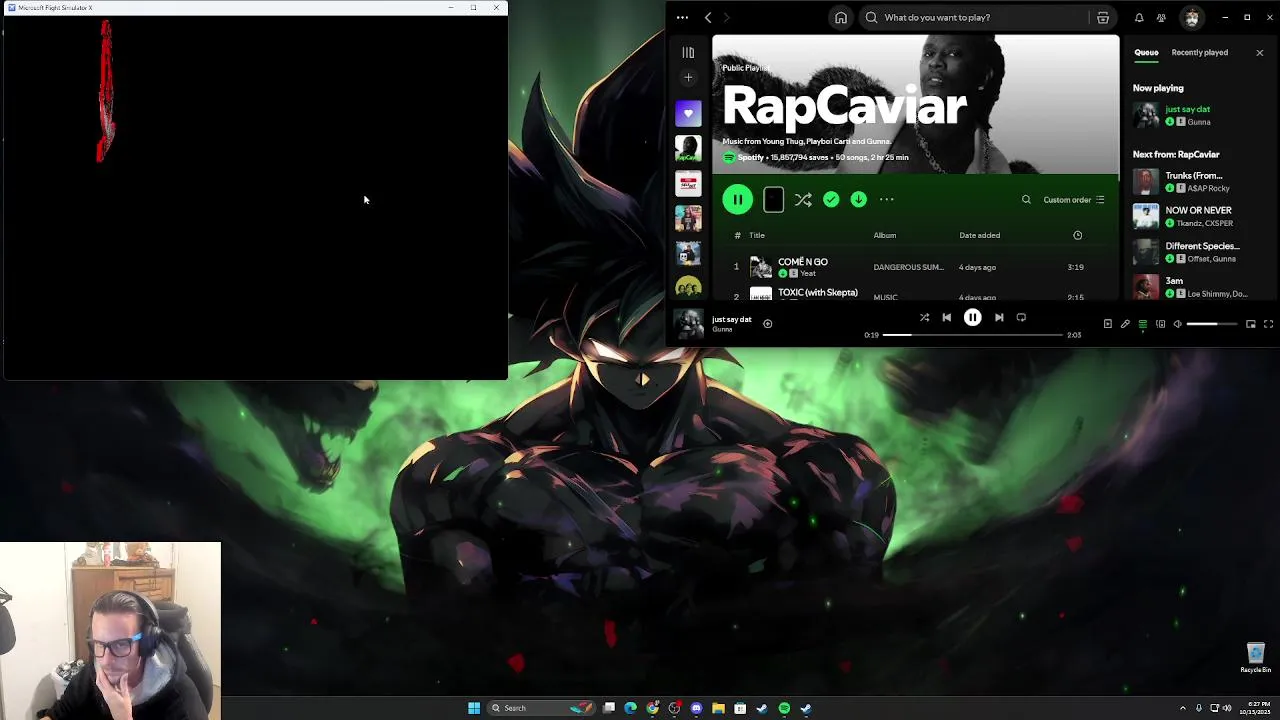This screenshot has height=720, width=1280.
Task: Mute Spotify with the speaker icon
Action: [x=1177, y=324]
